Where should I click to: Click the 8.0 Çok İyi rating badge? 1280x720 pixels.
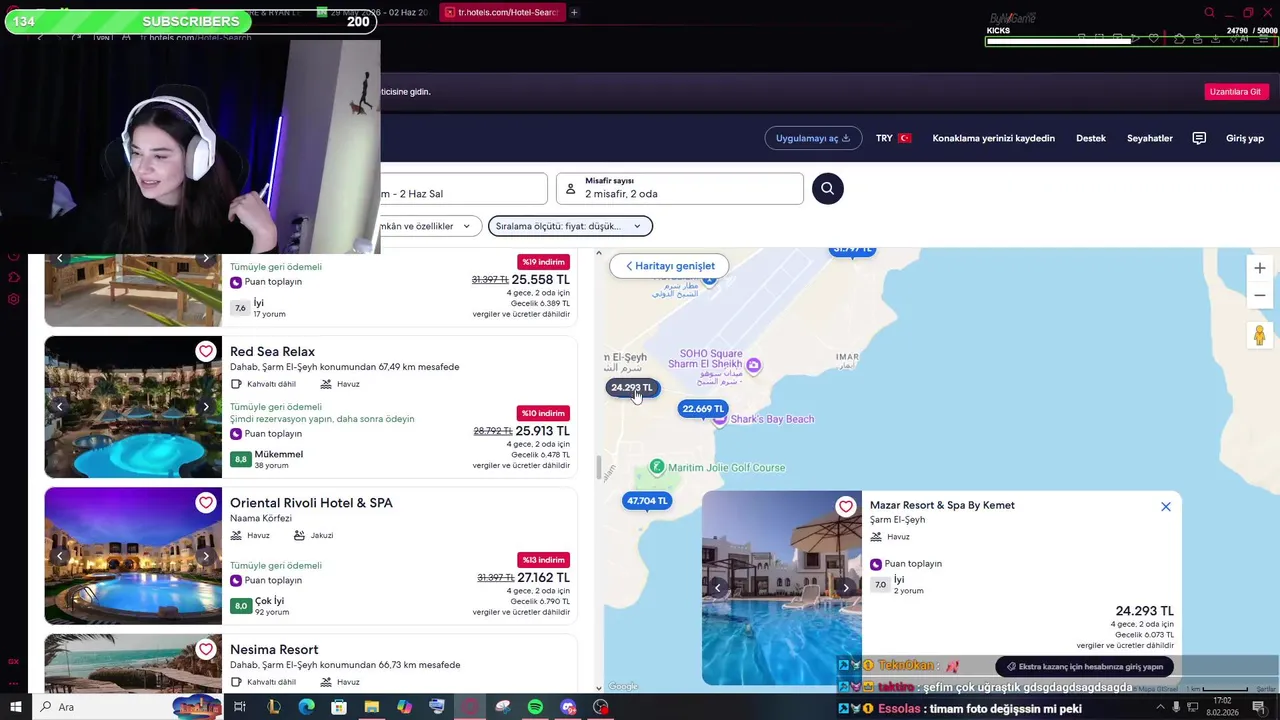tap(240, 606)
